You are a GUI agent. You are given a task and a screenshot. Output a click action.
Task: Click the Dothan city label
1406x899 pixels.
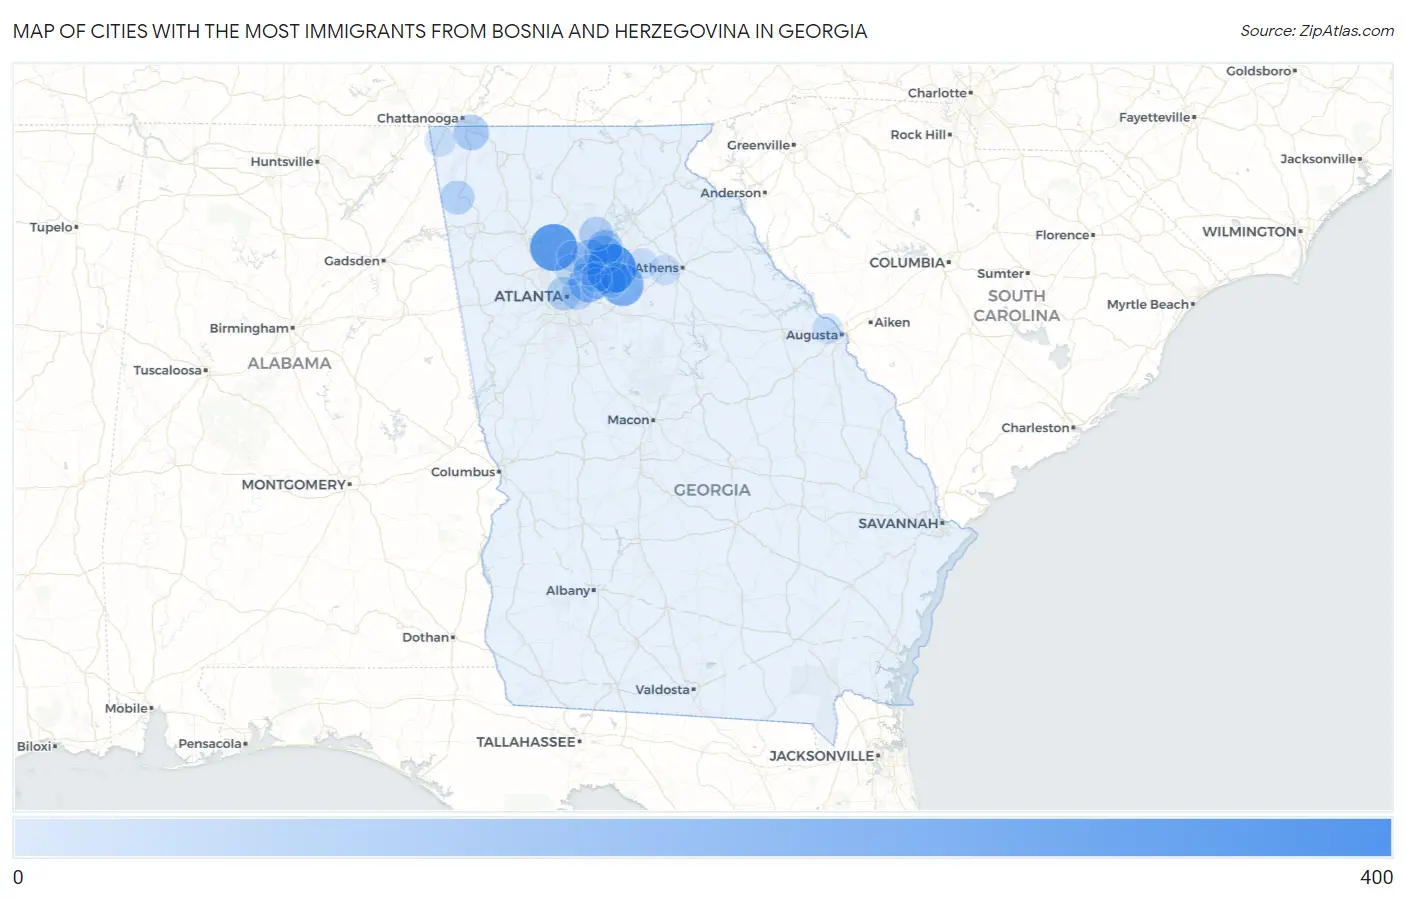425,638
